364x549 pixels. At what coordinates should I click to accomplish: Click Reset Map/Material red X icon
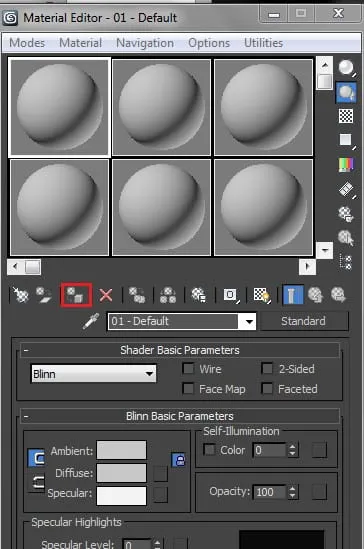[x=106, y=295]
